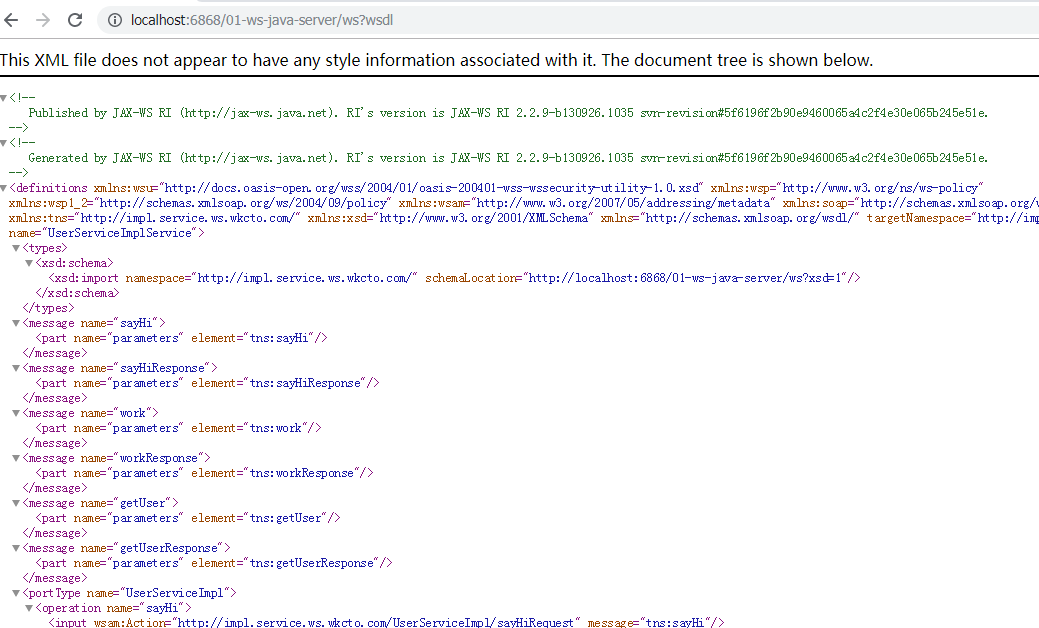This screenshot has height=628, width=1039.
Task: Click the tns:getUser element value
Action: 286,519
